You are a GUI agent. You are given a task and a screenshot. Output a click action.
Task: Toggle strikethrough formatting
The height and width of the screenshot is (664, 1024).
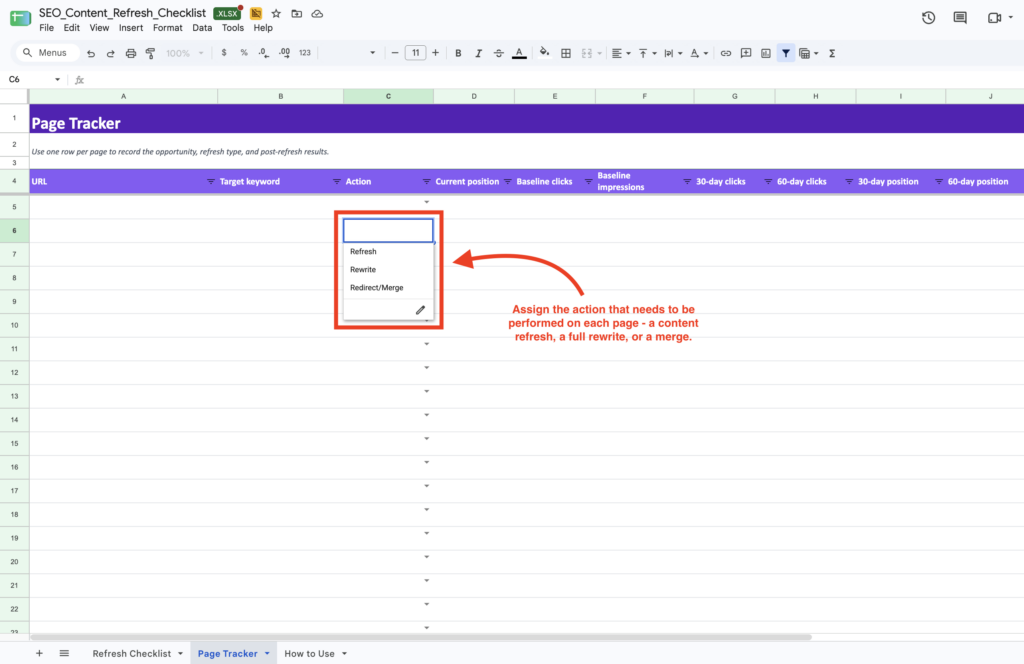498,54
